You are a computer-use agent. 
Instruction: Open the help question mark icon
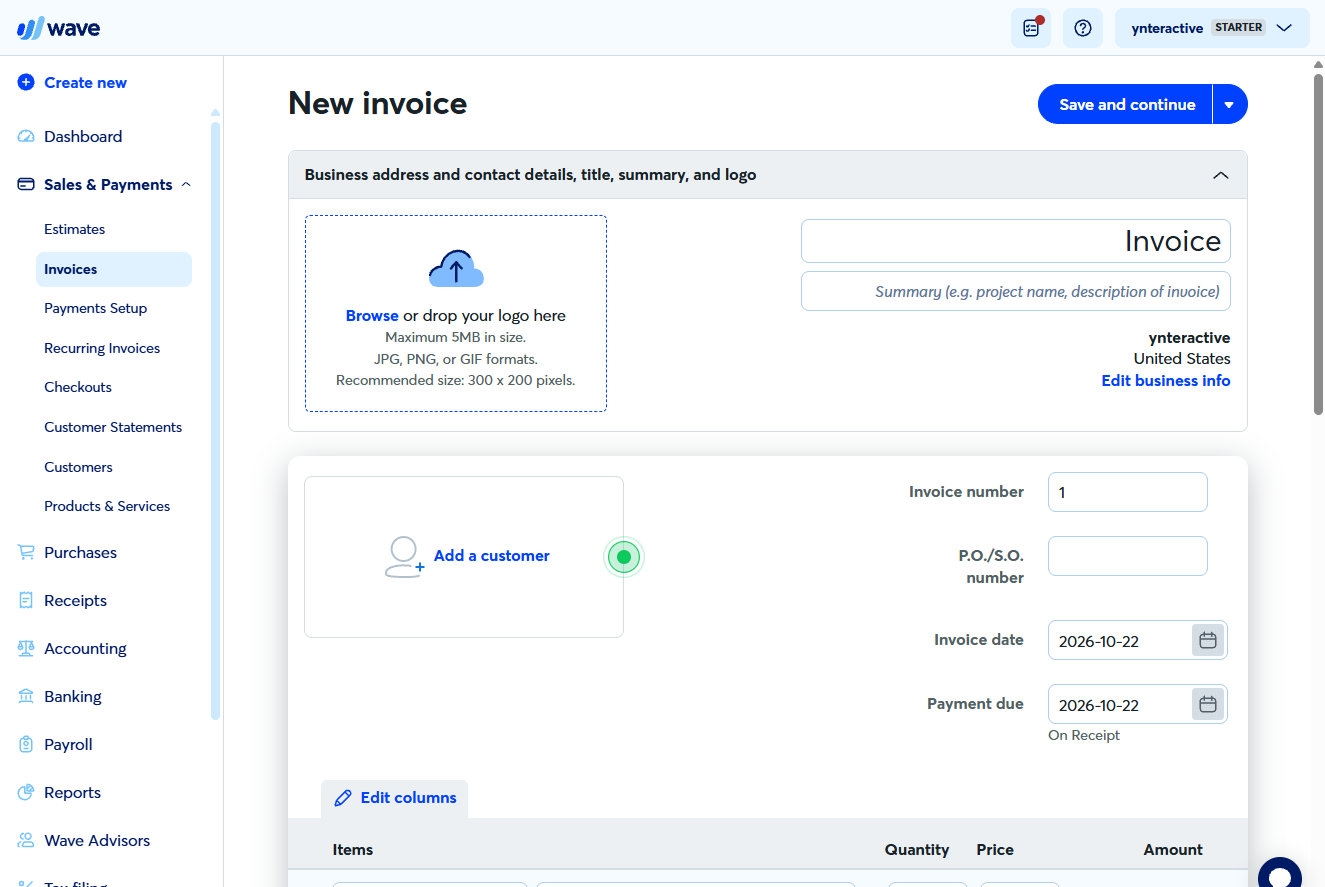1082,28
